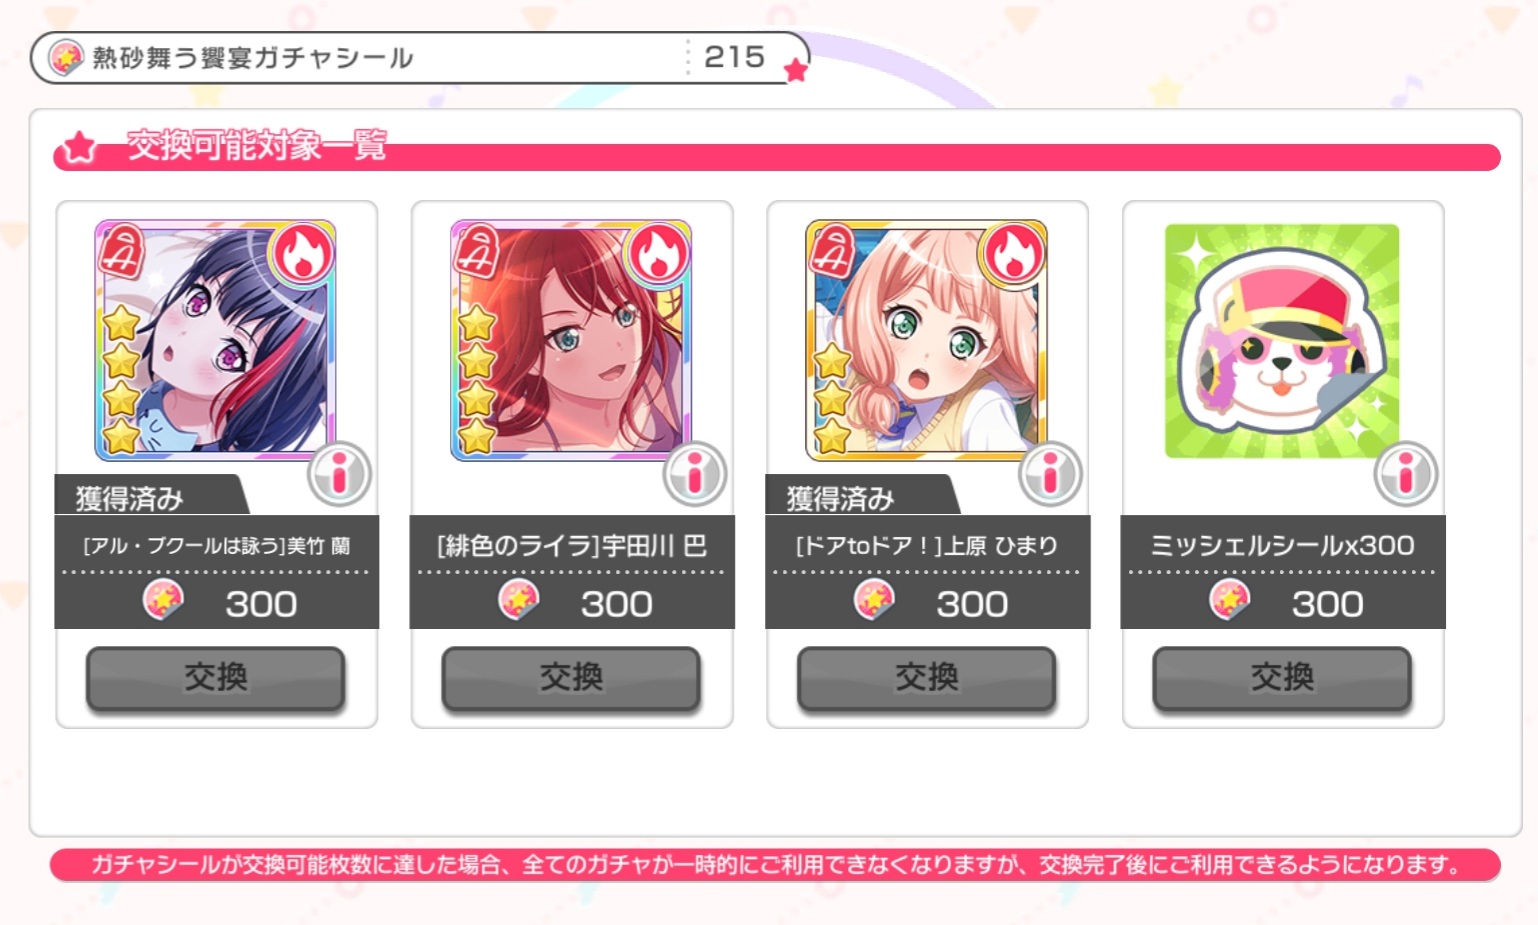
Task: Tap the seal cost icon under Tomoe card
Action: [x=519, y=601]
